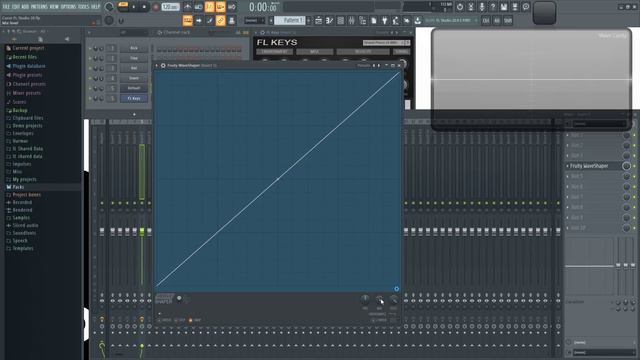
Task: Open the OPTIONS menu
Action: 68,7
